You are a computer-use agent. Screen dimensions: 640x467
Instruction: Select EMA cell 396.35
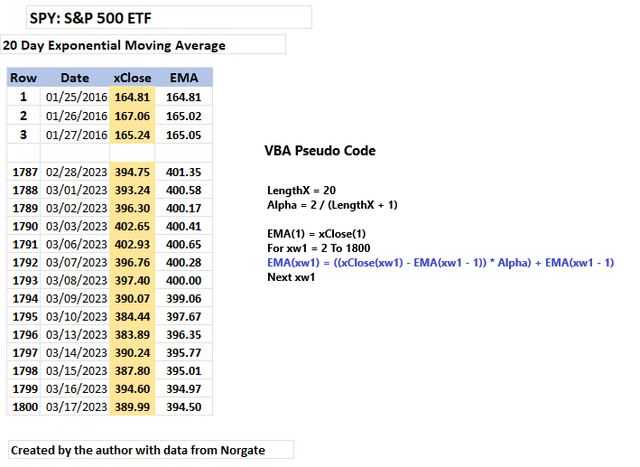(x=184, y=335)
